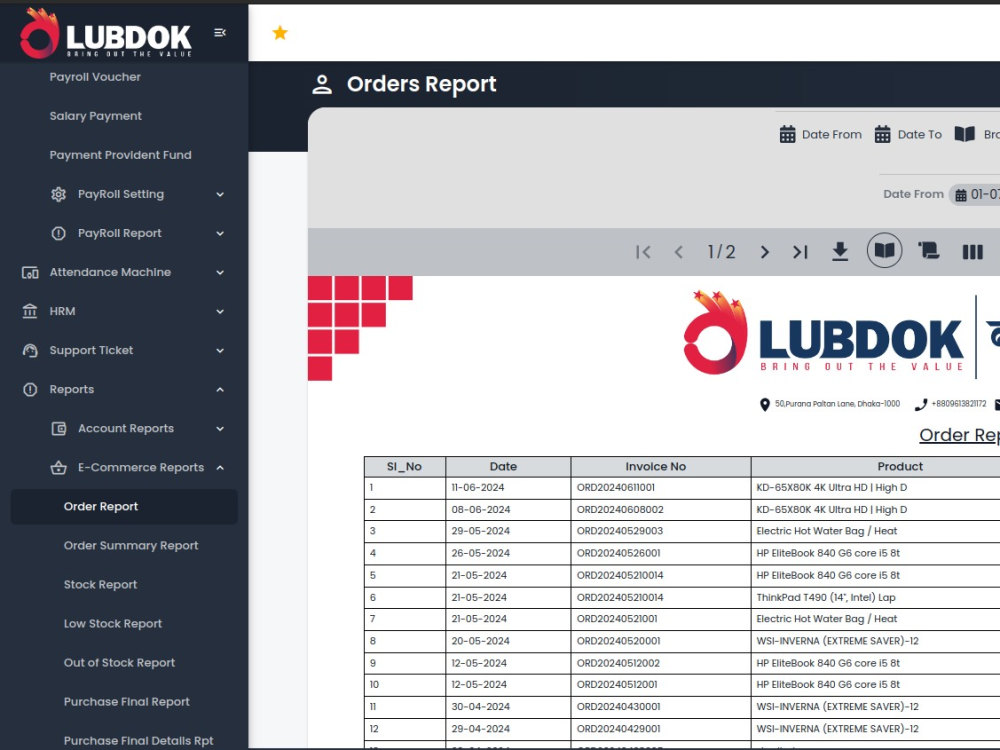Click the circled open-book view icon

[885, 250]
